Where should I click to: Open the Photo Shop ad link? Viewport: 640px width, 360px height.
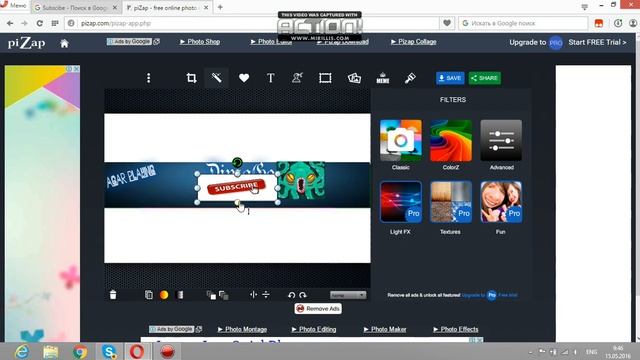pyautogui.click(x=200, y=42)
